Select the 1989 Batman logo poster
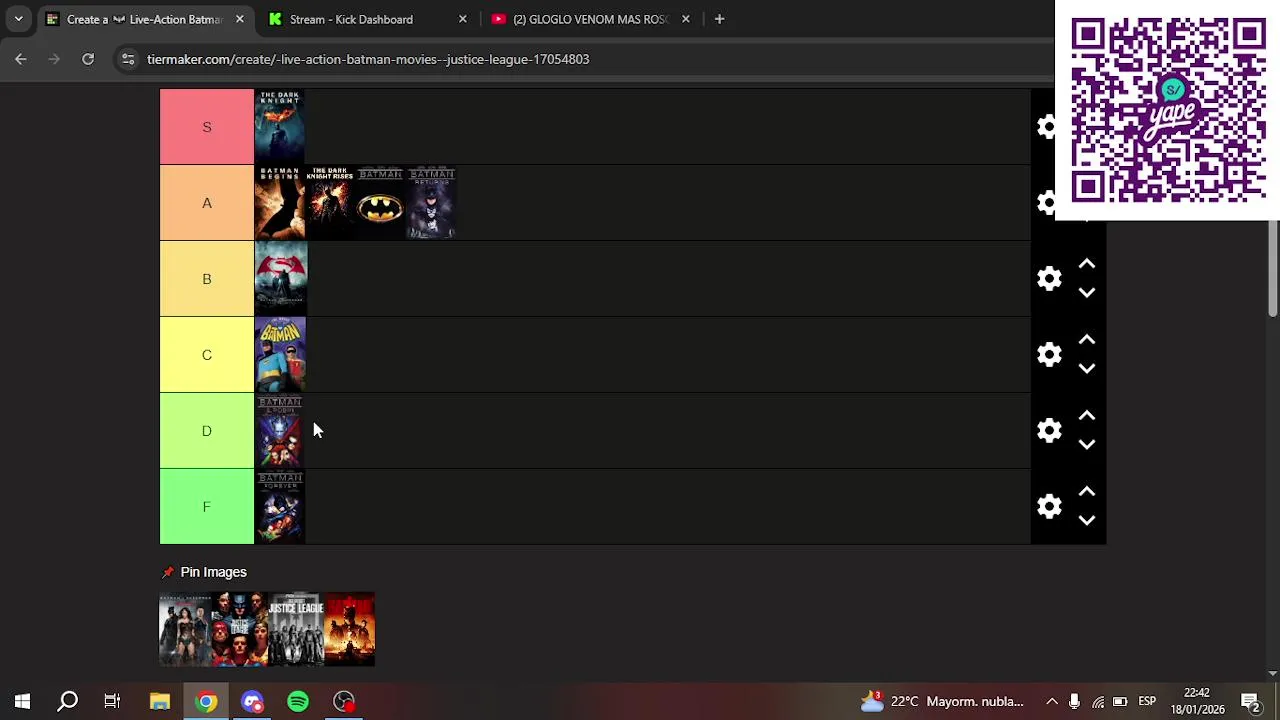 coord(380,203)
